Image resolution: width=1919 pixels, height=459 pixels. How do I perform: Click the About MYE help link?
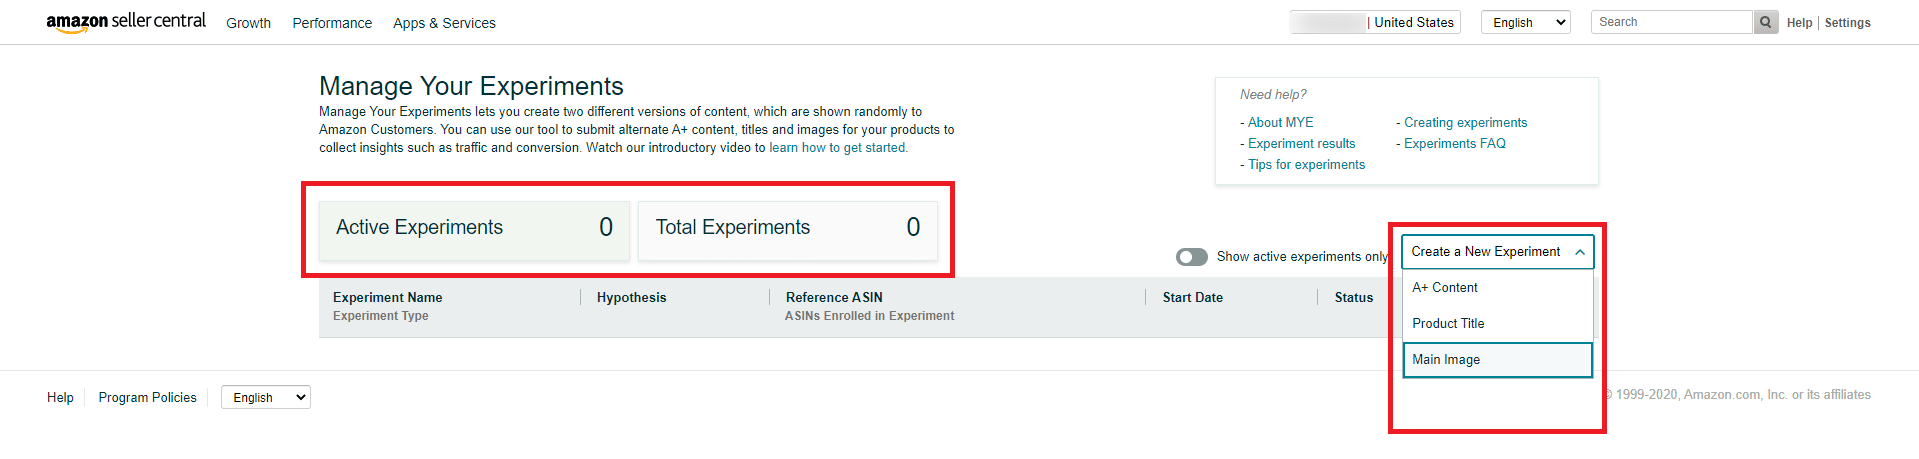point(1280,123)
